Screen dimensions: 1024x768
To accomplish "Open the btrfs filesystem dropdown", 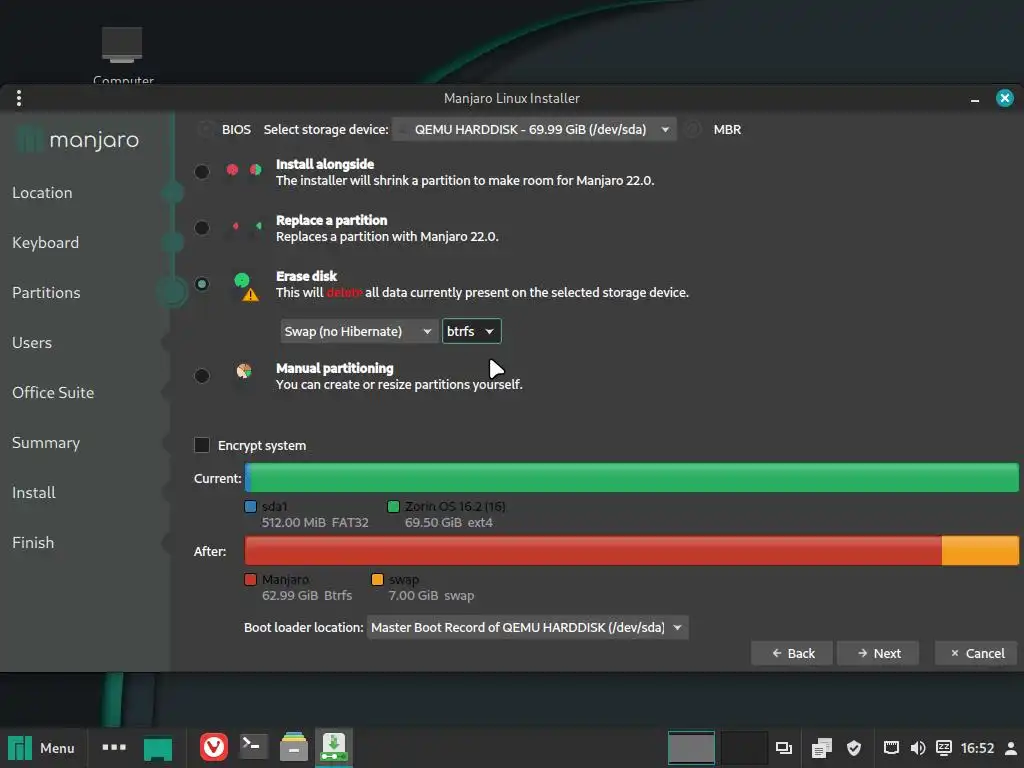I will pos(472,331).
